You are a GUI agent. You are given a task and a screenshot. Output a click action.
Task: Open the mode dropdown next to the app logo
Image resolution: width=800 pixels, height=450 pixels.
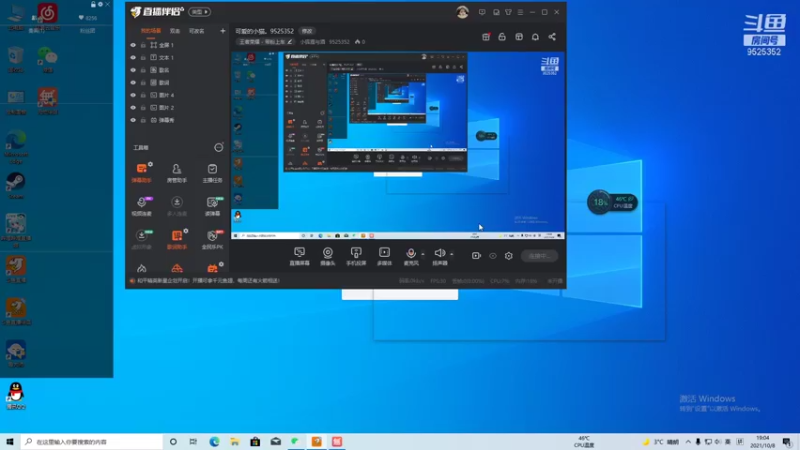click(199, 12)
